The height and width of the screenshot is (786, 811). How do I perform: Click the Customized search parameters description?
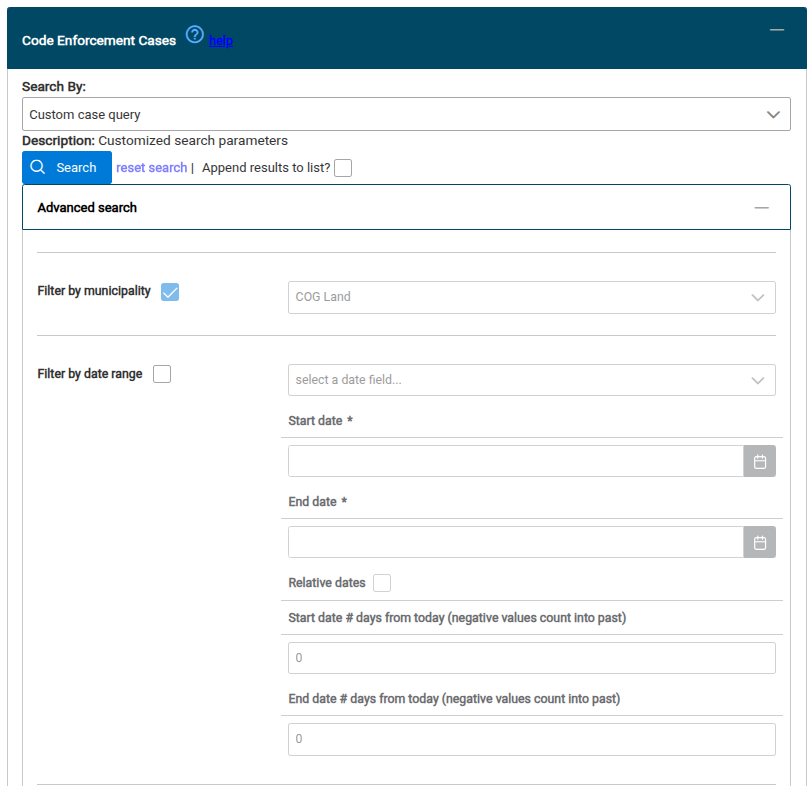coord(193,141)
